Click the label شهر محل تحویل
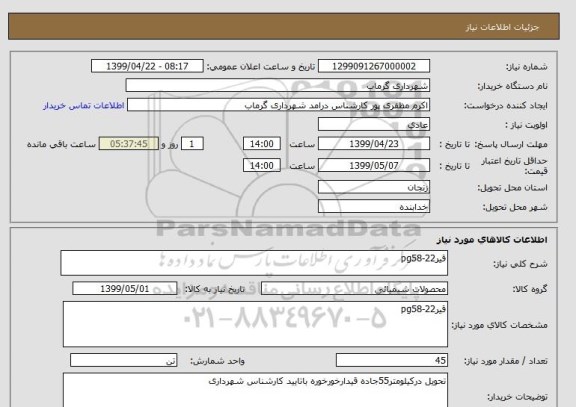 [515, 207]
